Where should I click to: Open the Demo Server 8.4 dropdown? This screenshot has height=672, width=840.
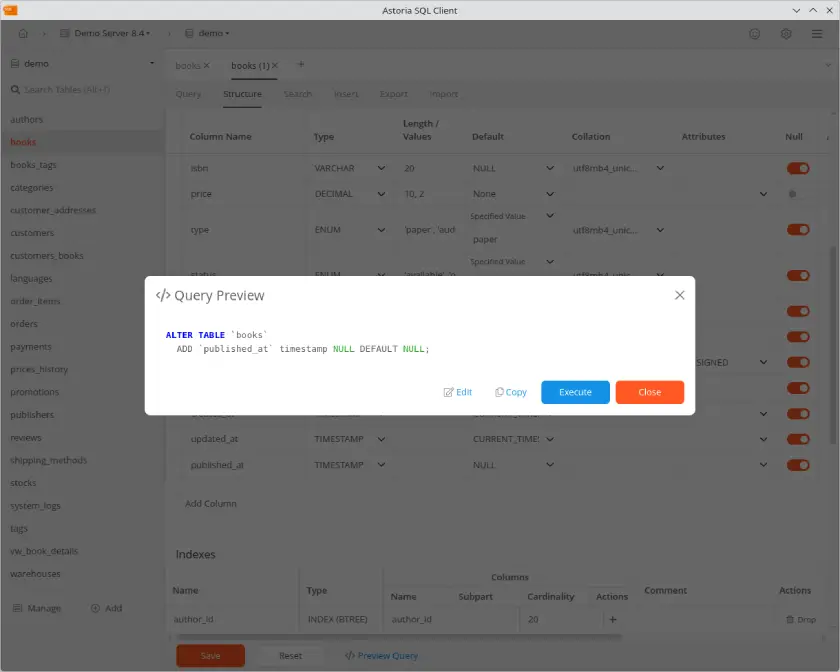click(105, 33)
